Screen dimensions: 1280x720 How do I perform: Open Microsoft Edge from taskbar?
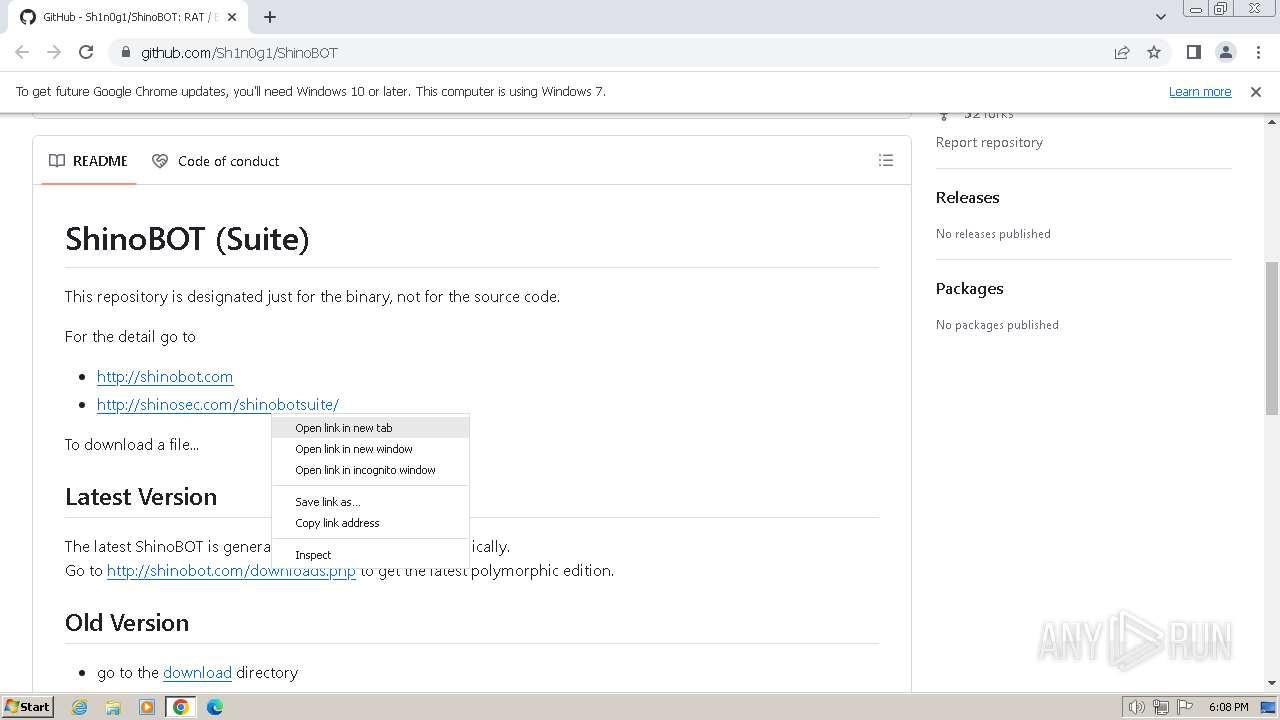click(214, 707)
